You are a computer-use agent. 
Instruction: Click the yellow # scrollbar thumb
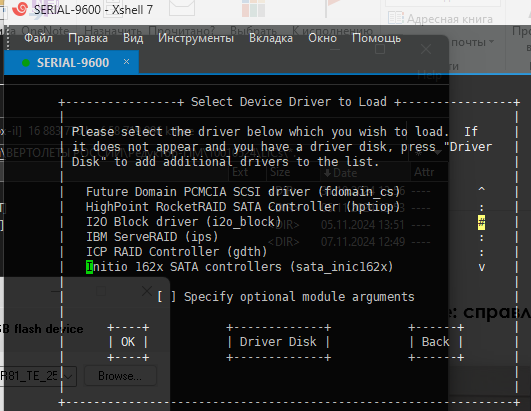point(481,222)
